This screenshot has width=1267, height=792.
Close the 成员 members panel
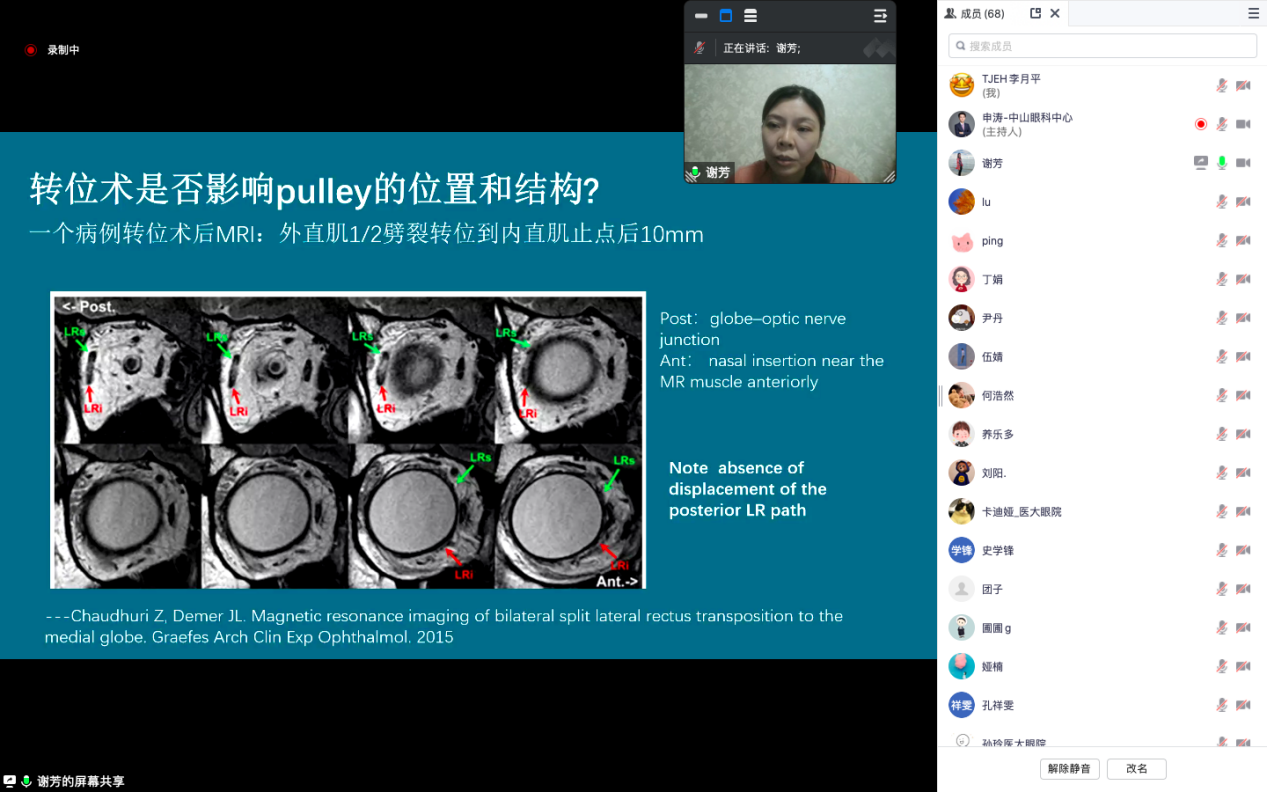point(1055,14)
